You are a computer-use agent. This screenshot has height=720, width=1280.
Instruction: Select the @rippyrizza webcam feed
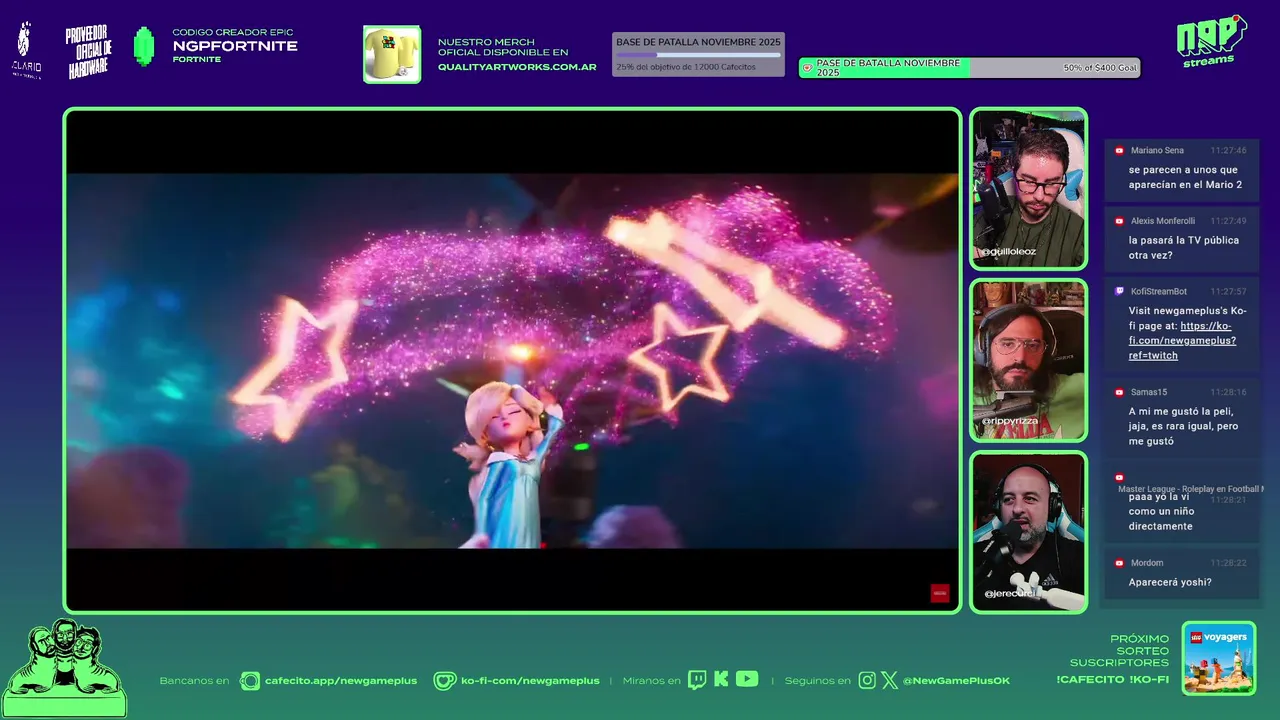pos(1028,360)
